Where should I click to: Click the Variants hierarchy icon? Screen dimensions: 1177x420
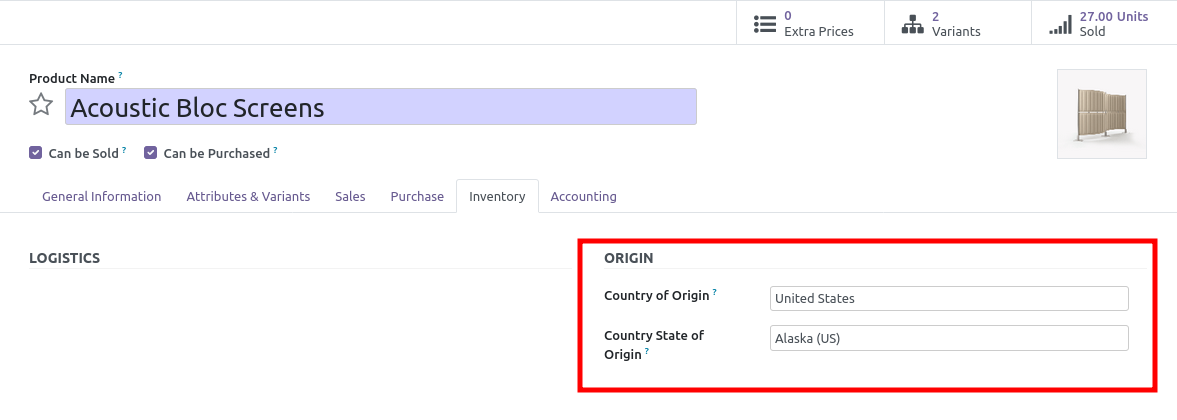[912, 24]
